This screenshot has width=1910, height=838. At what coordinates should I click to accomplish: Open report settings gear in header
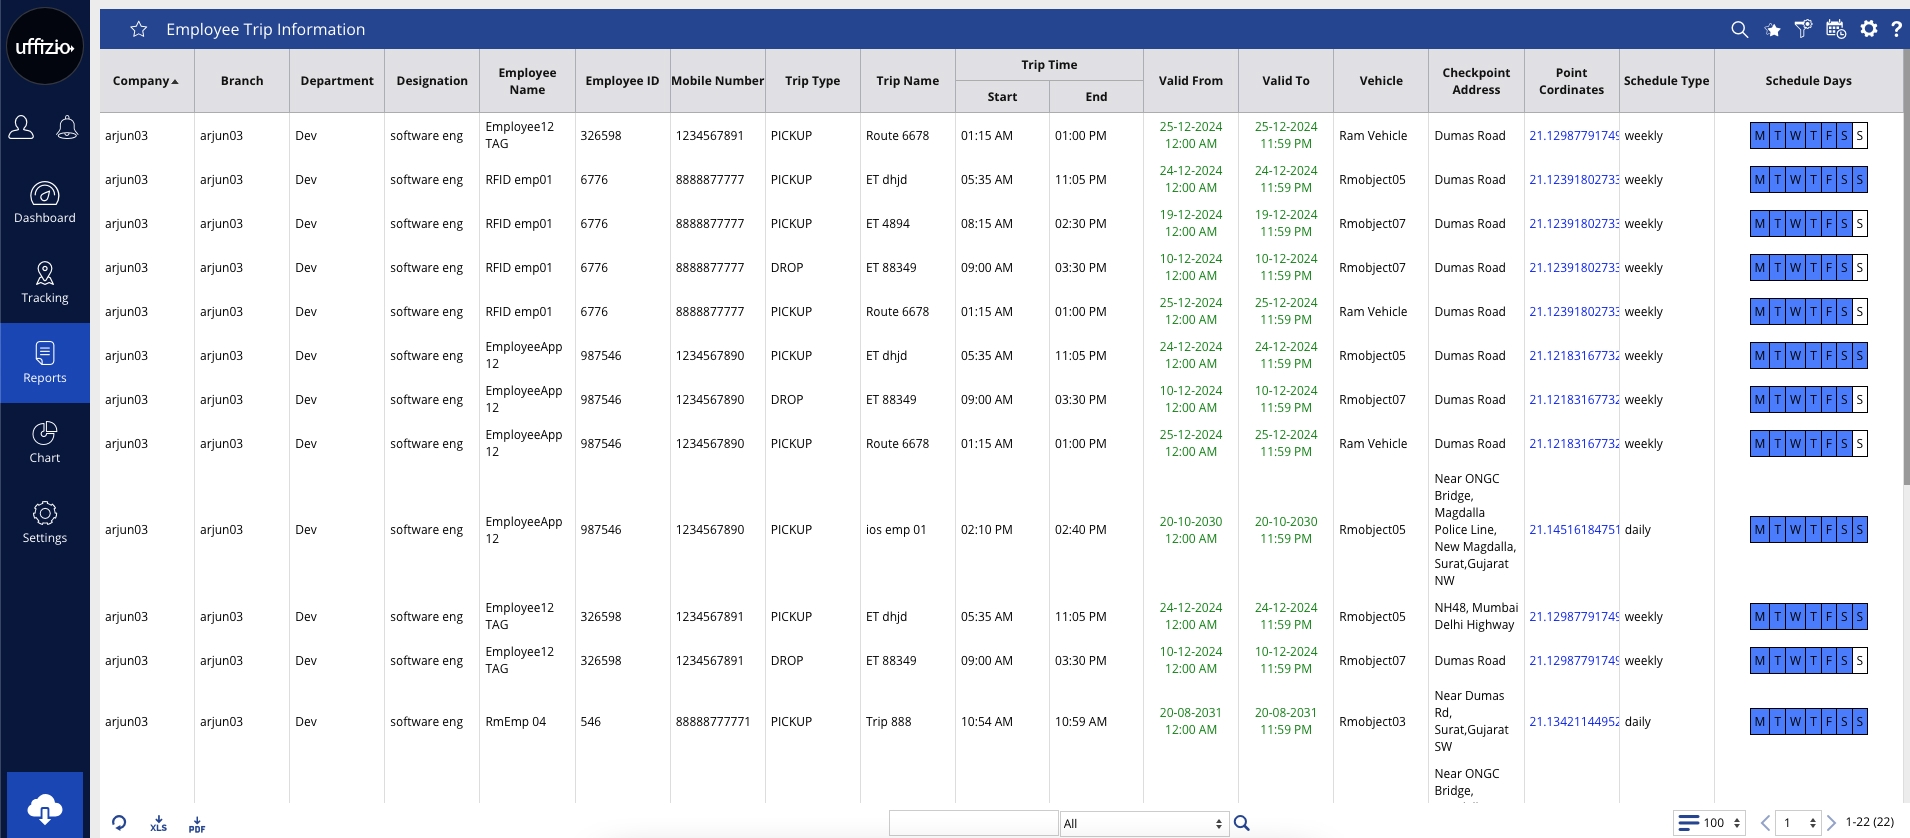tap(1868, 29)
